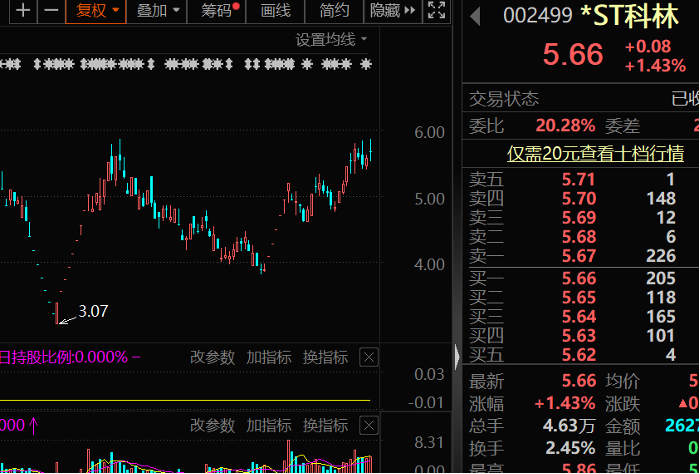Enter fullscreen chart mode icon
Screen dimensions: 700x474
(436, 10)
